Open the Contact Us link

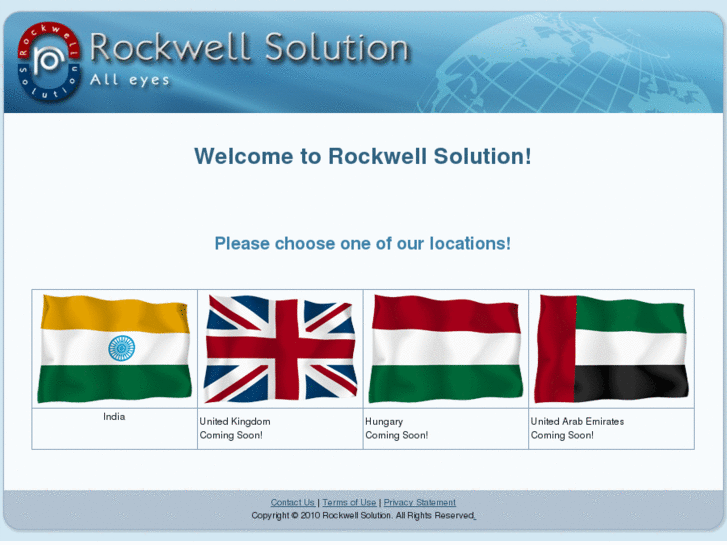coord(293,502)
